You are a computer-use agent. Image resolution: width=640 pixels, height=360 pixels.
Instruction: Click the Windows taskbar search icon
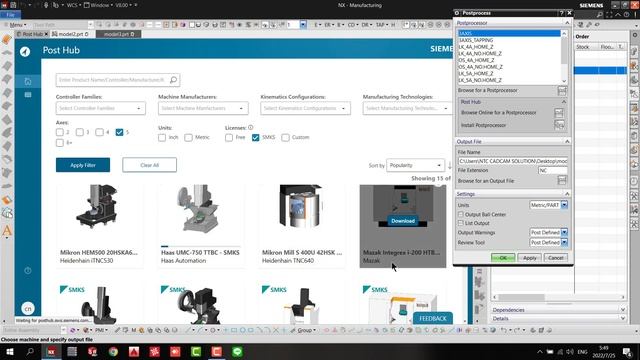click(30, 351)
